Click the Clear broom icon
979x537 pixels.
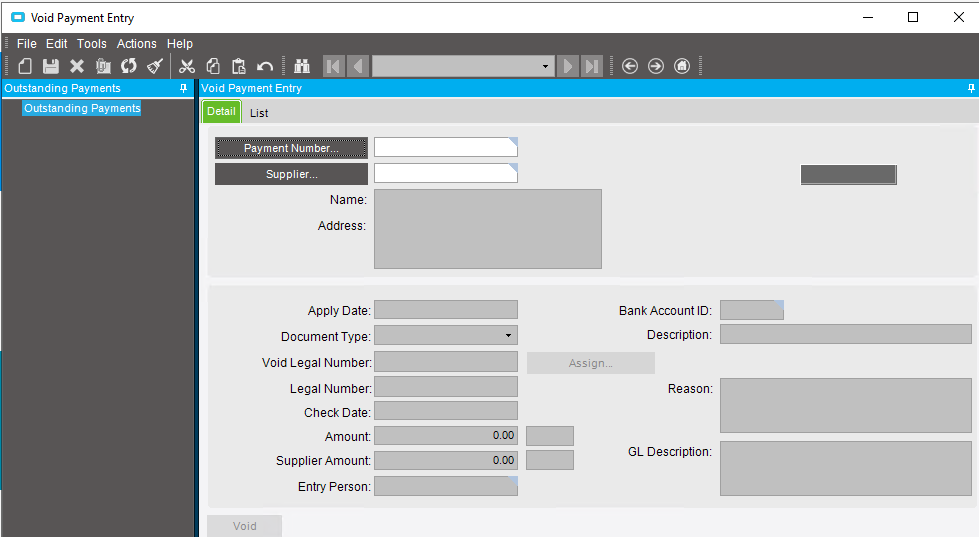pos(155,66)
